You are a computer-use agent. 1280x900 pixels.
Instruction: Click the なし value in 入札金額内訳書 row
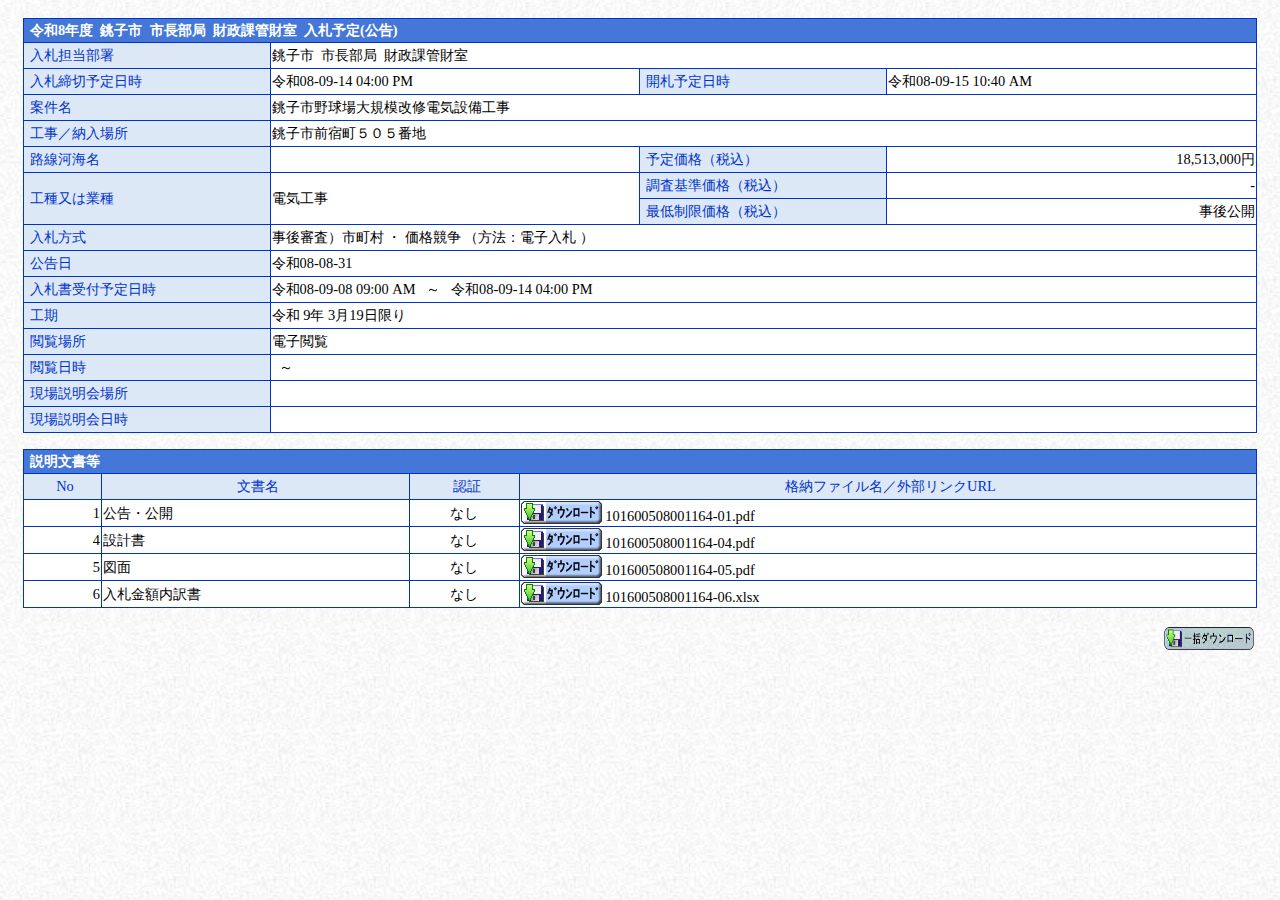coord(463,594)
